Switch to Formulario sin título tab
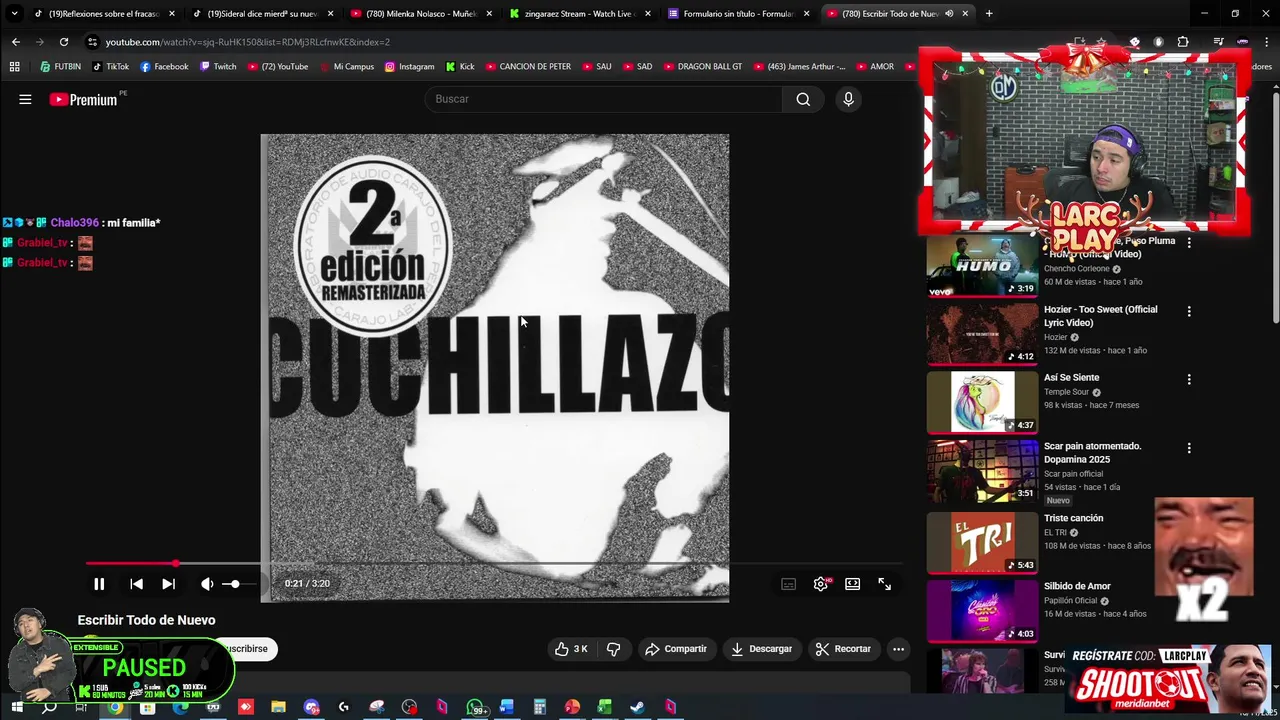 pyautogui.click(x=738, y=14)
